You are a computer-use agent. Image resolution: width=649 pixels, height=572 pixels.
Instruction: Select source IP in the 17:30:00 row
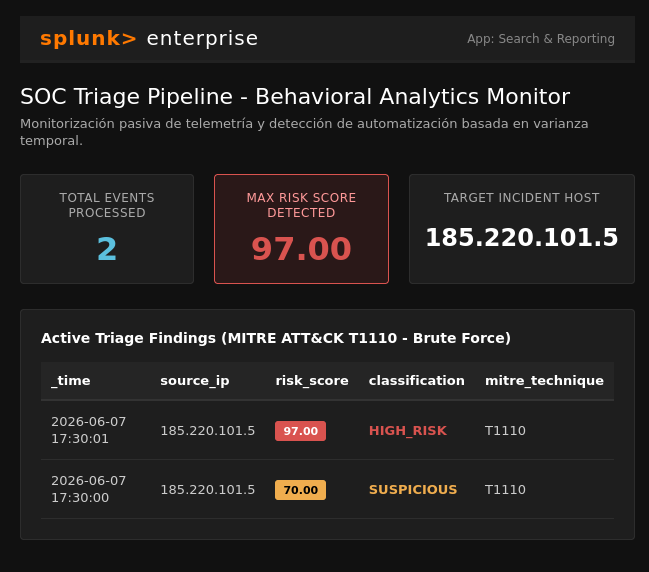[x=208, y=490]
